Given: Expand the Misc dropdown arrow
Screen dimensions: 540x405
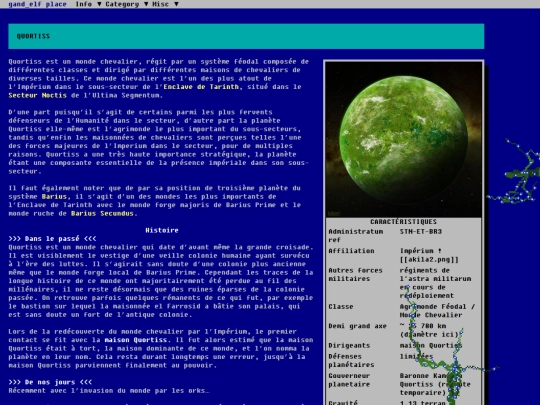Looking at the screenshot, I should point(176,4).
